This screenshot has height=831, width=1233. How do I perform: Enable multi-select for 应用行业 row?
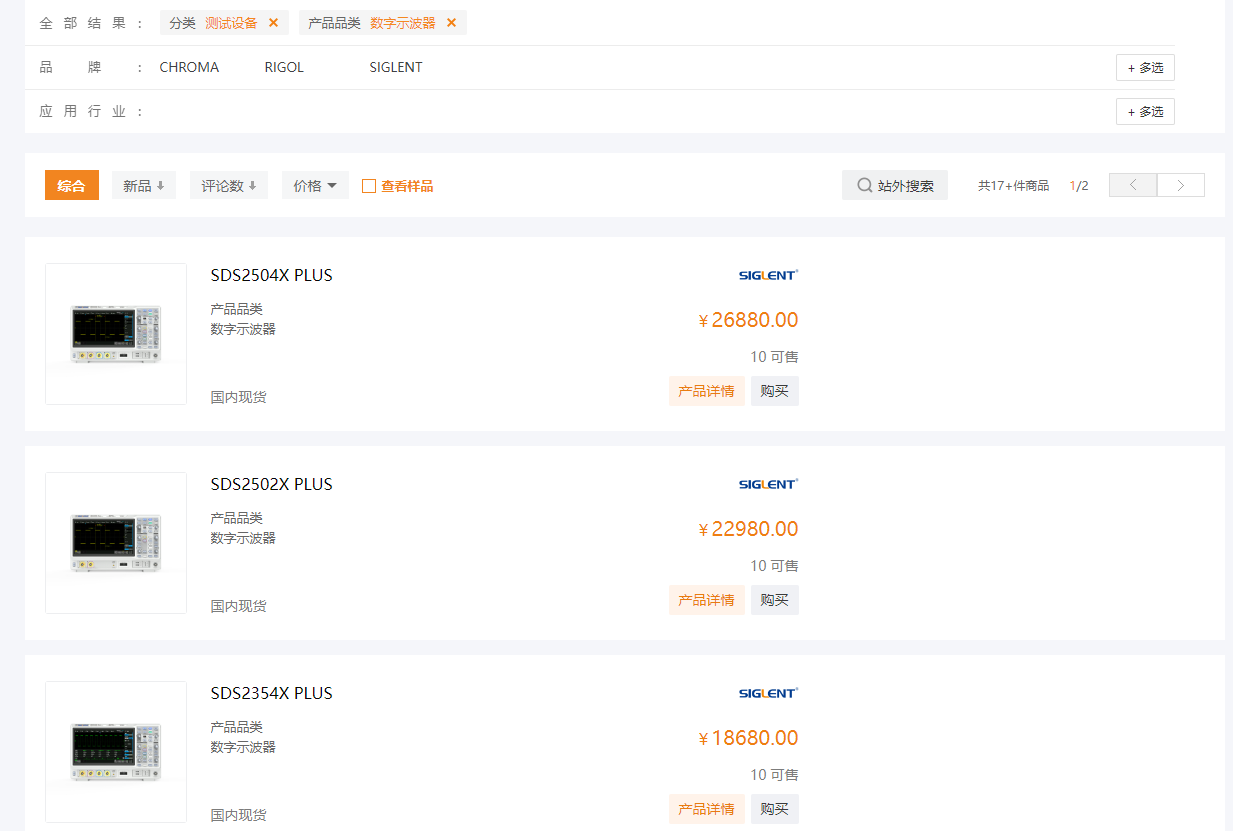[x=1145, y=112]
